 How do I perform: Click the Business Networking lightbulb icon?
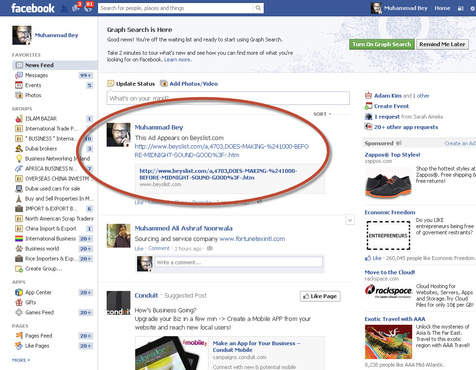pyautogui.click(x=19, y=158)
